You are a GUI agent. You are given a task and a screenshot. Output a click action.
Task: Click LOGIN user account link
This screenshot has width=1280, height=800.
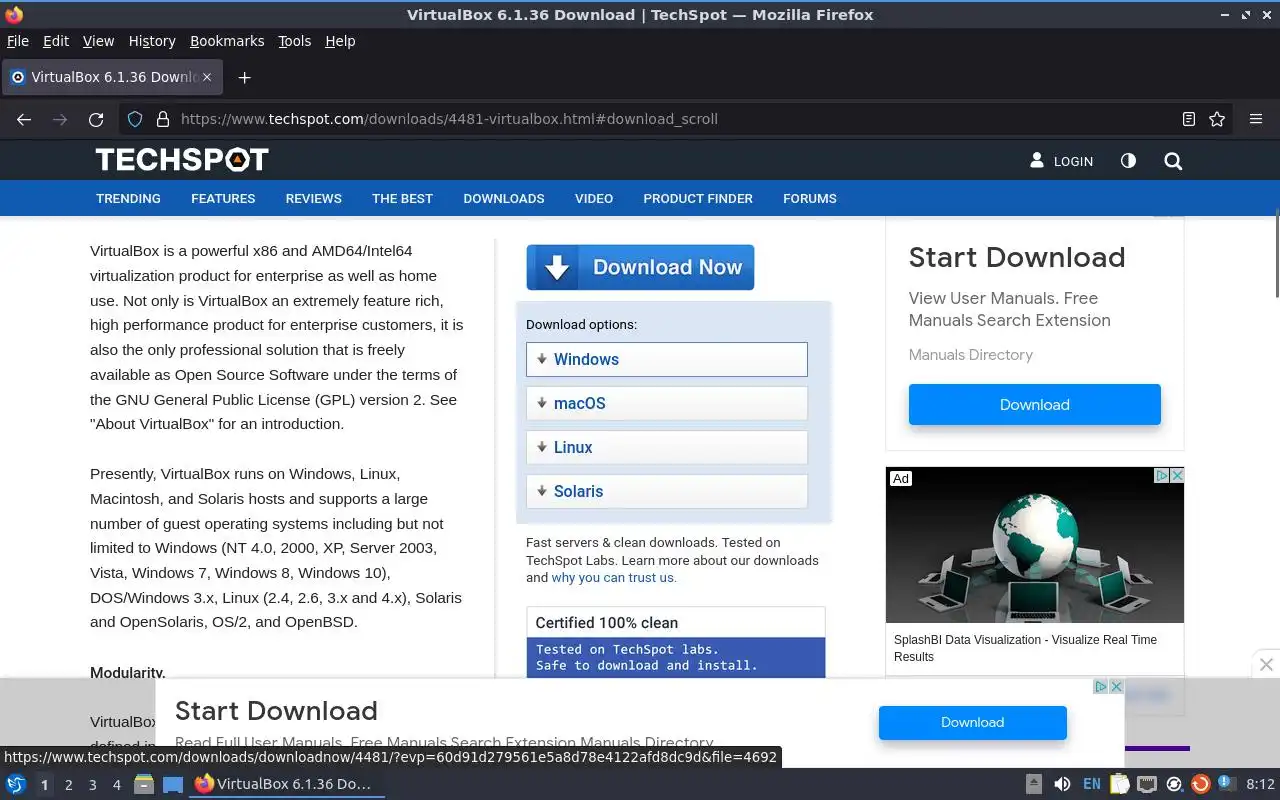(1062, 161)
